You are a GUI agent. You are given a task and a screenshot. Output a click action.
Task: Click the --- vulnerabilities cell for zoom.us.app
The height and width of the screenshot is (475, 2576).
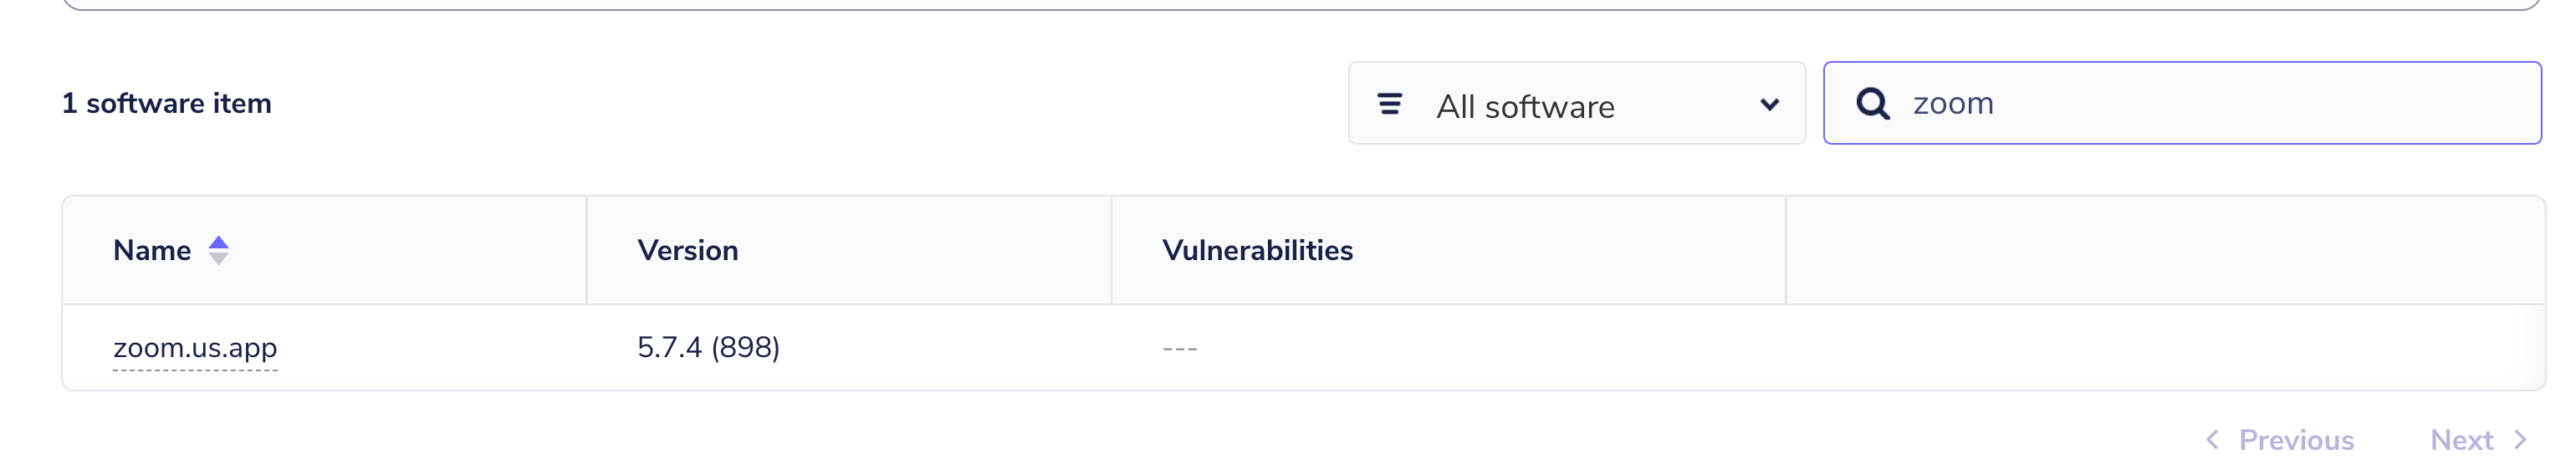pyautogui.click(x=1180, y=348)
